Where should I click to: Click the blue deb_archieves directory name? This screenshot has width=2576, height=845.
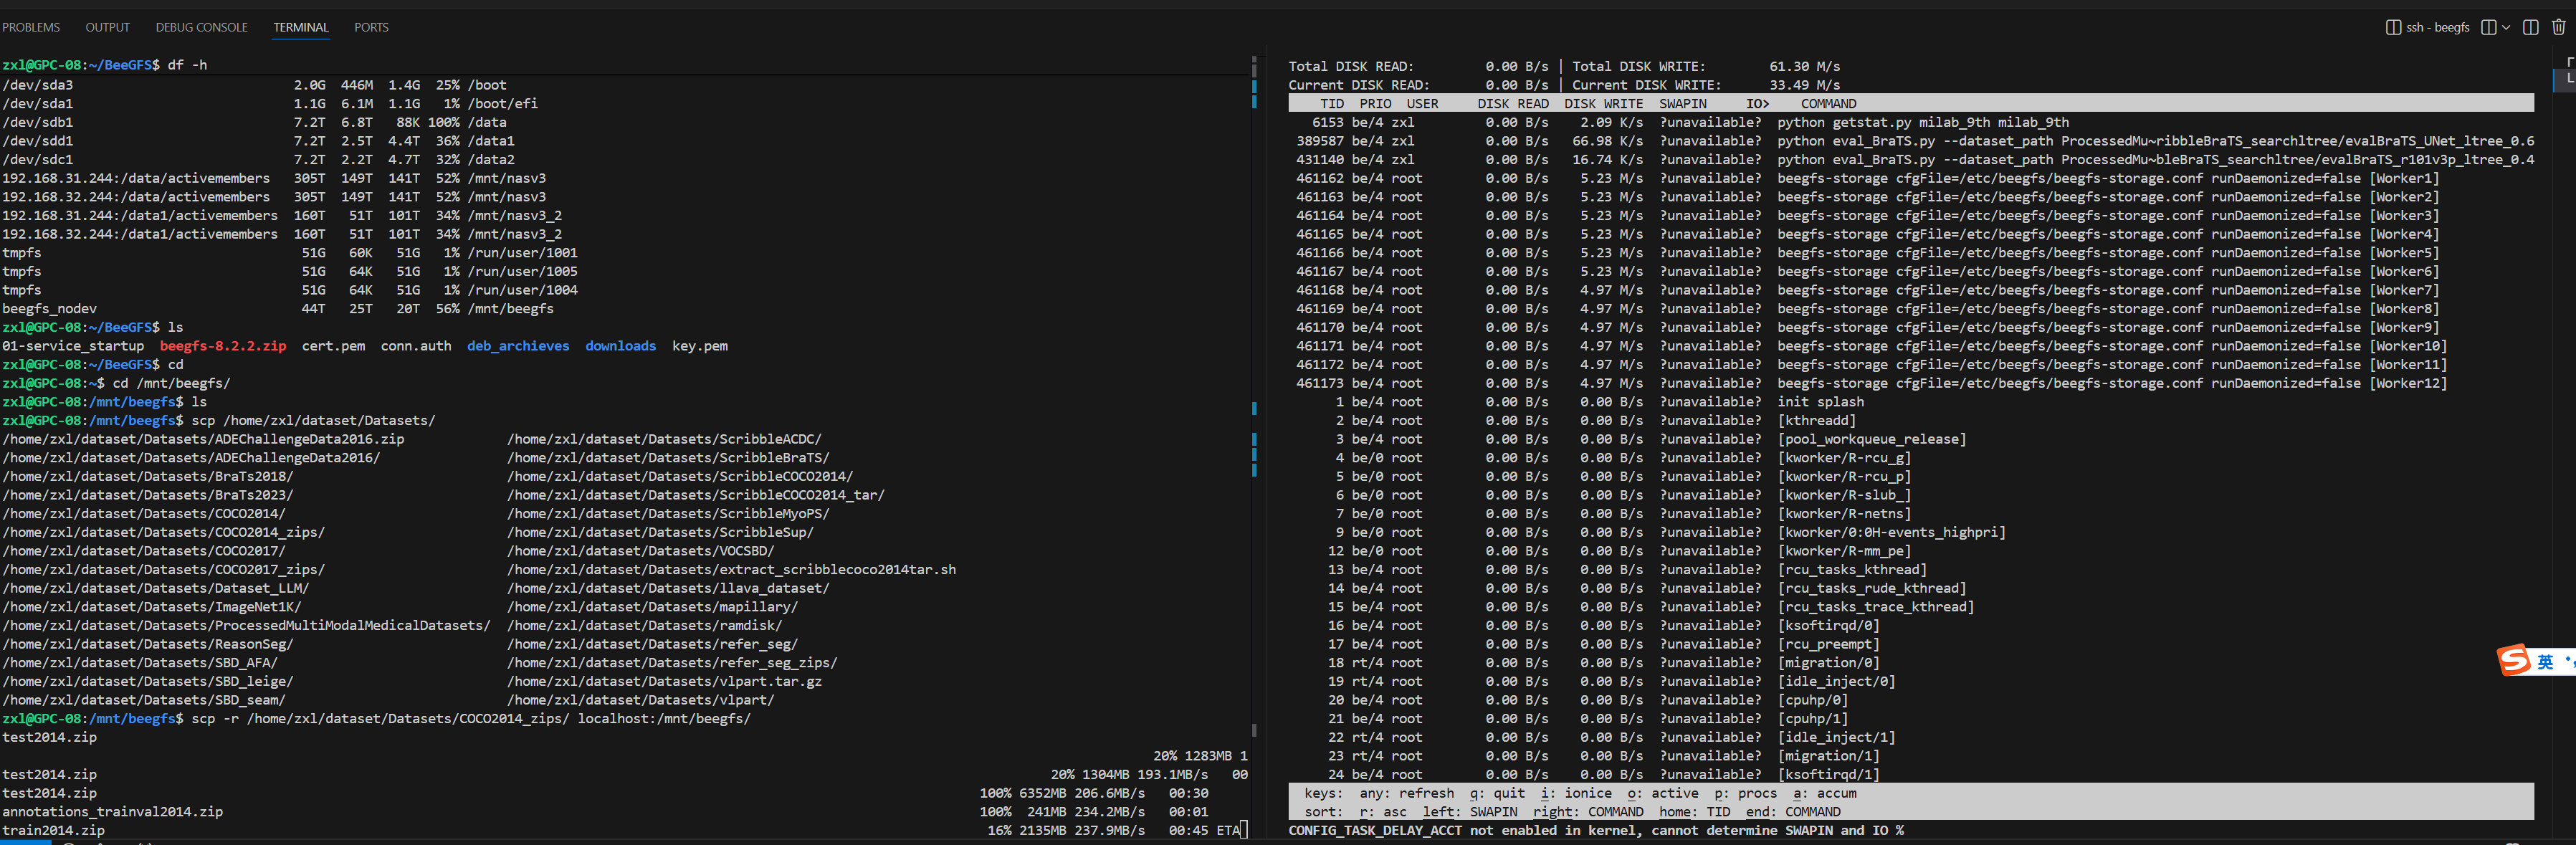coord(517,346)
